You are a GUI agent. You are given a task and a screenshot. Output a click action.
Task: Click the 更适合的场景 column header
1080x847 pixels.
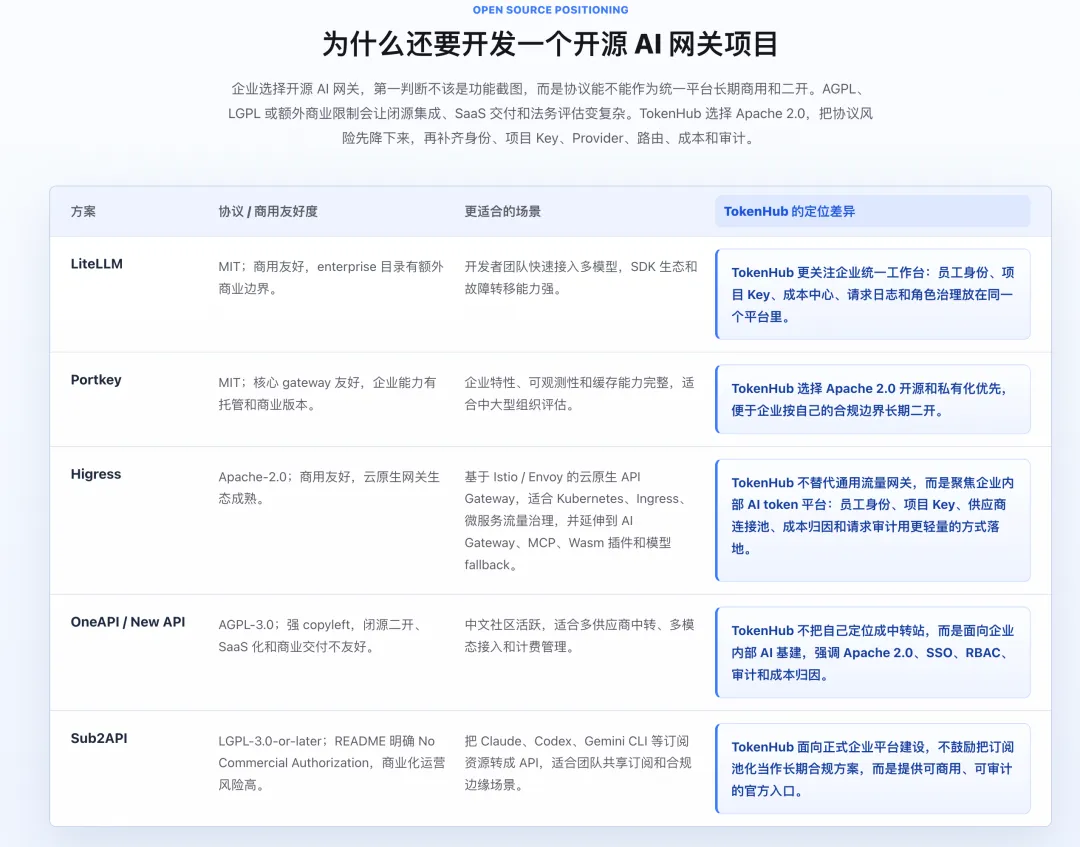tap(503, 211)
